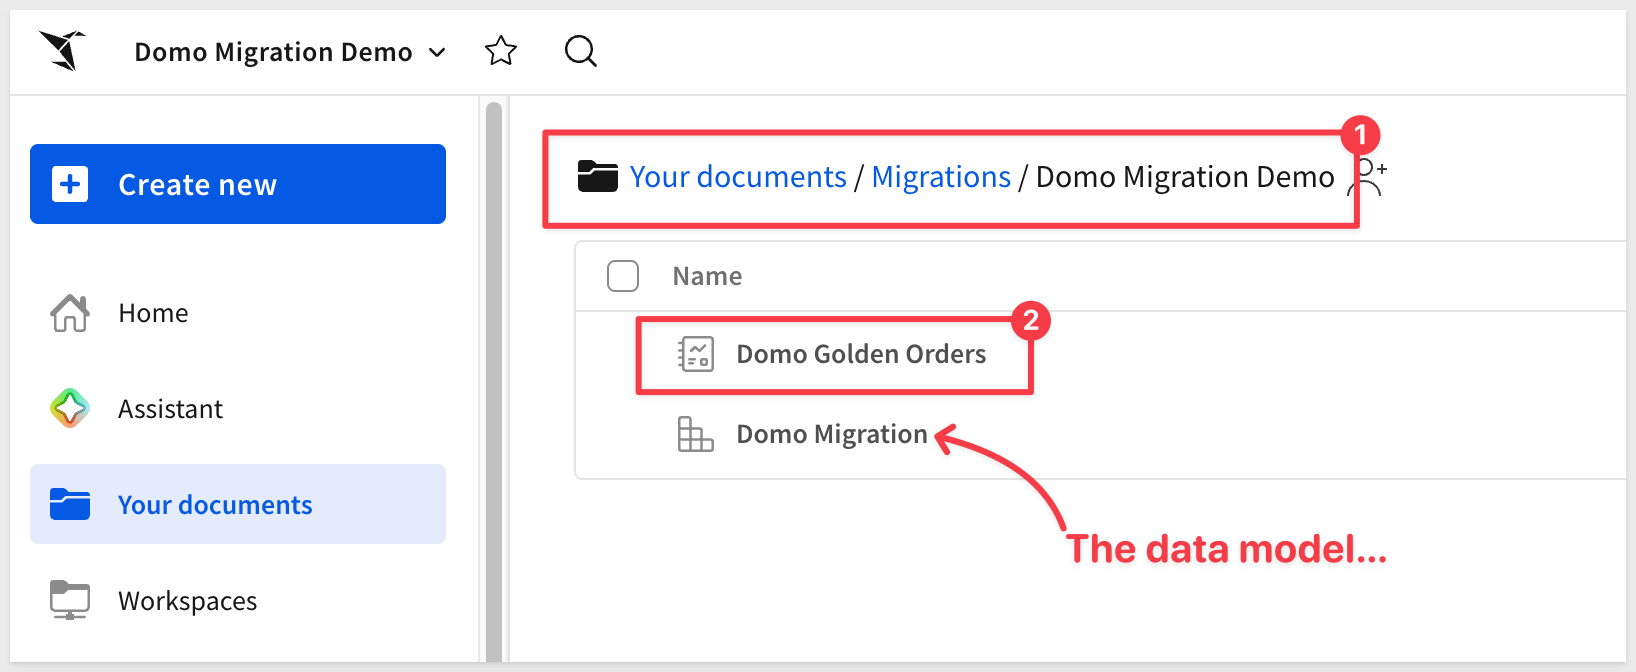Click the Workspaces network folder icon
Screen dimensions: 1636x672
coord(70,600)
